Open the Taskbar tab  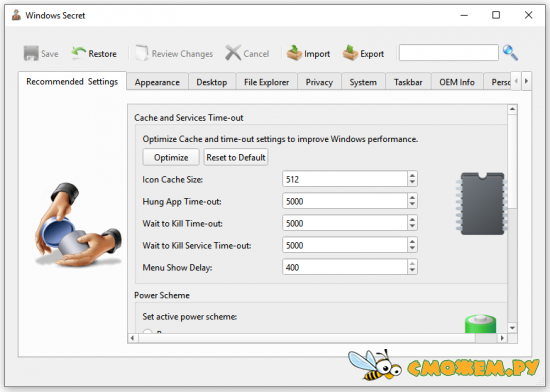408,82
